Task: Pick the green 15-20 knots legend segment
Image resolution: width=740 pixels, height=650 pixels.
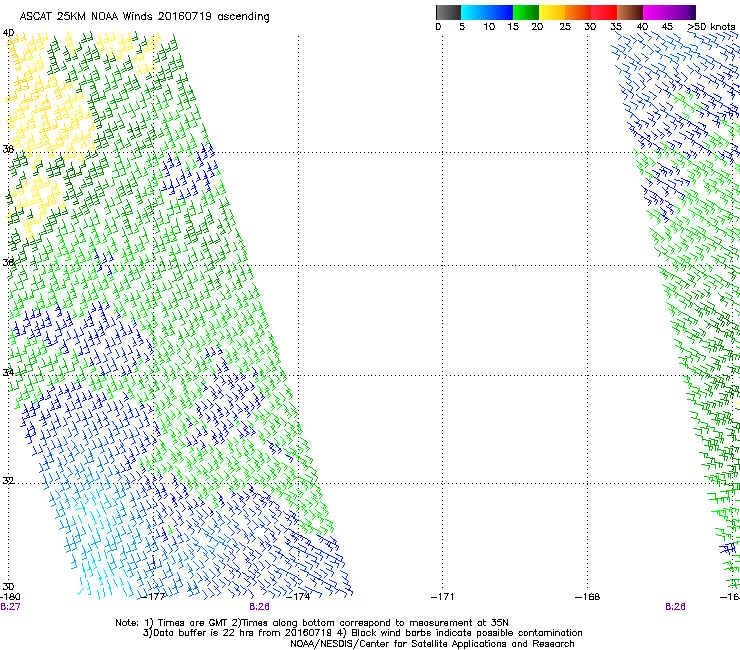Action: [526, 12]
